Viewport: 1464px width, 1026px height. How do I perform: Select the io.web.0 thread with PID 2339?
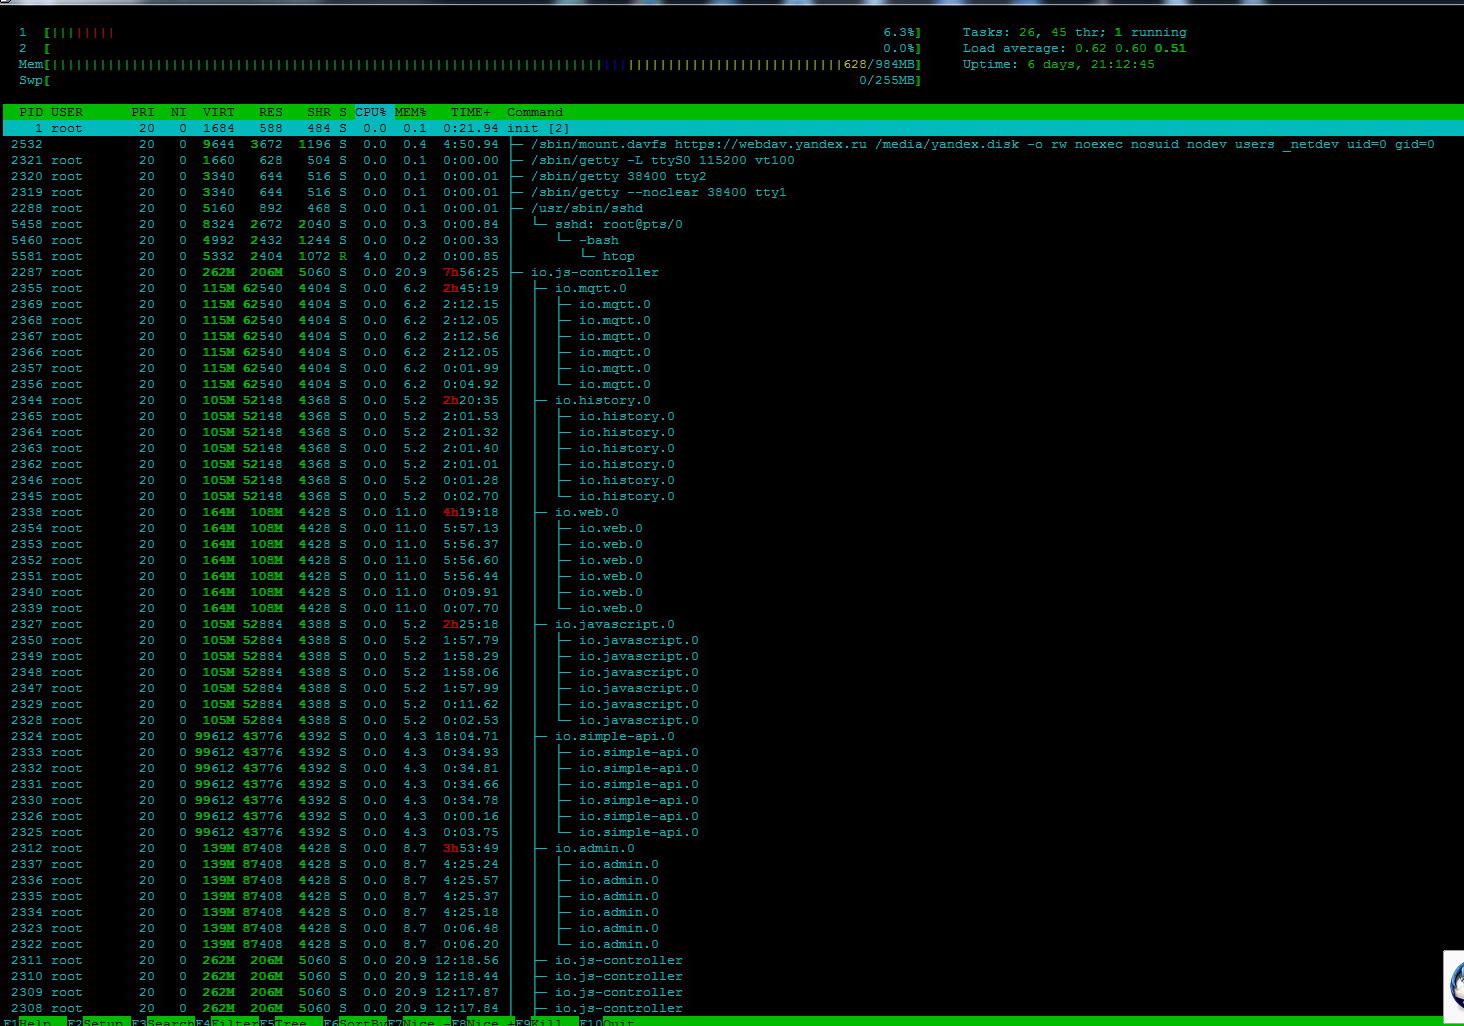pyautogui.click(x=732, y=608)
